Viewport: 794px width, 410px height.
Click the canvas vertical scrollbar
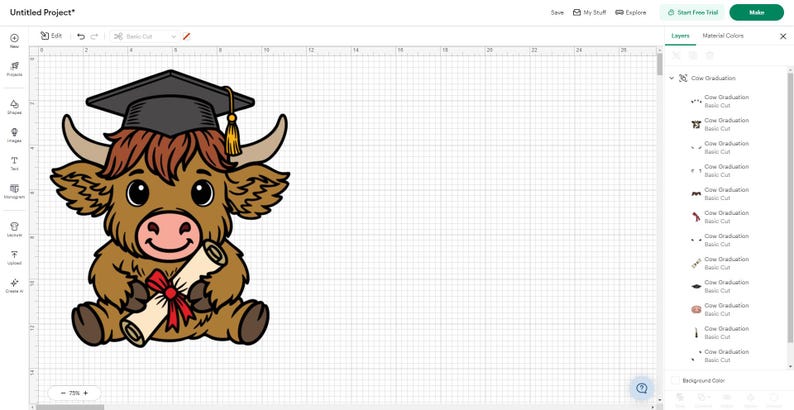click(x=659, y=64)
